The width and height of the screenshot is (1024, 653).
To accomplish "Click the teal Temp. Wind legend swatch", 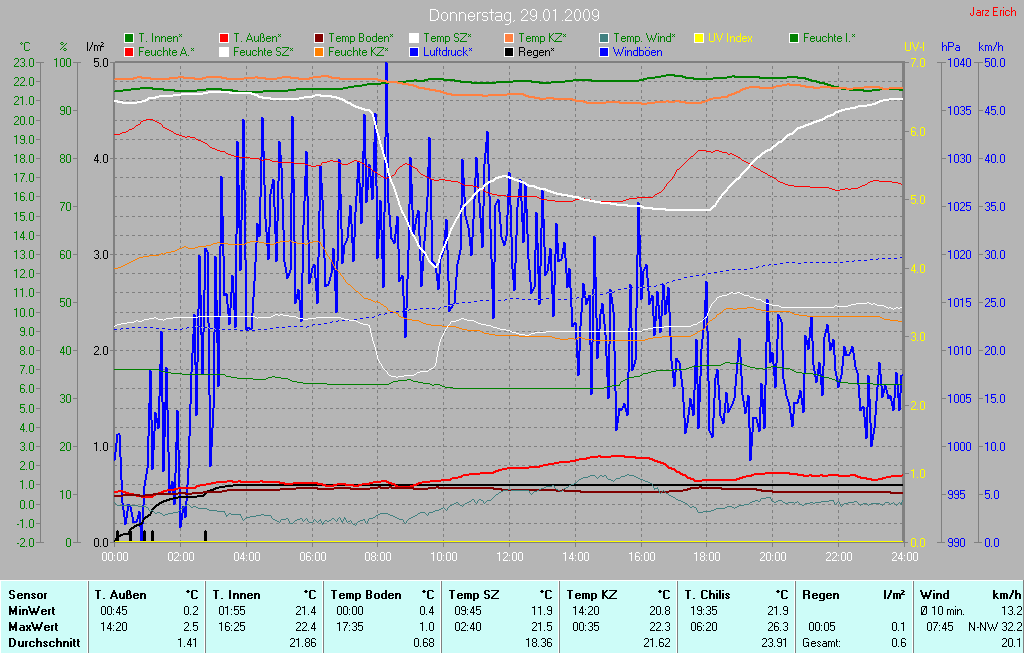I will click(604, 38).
